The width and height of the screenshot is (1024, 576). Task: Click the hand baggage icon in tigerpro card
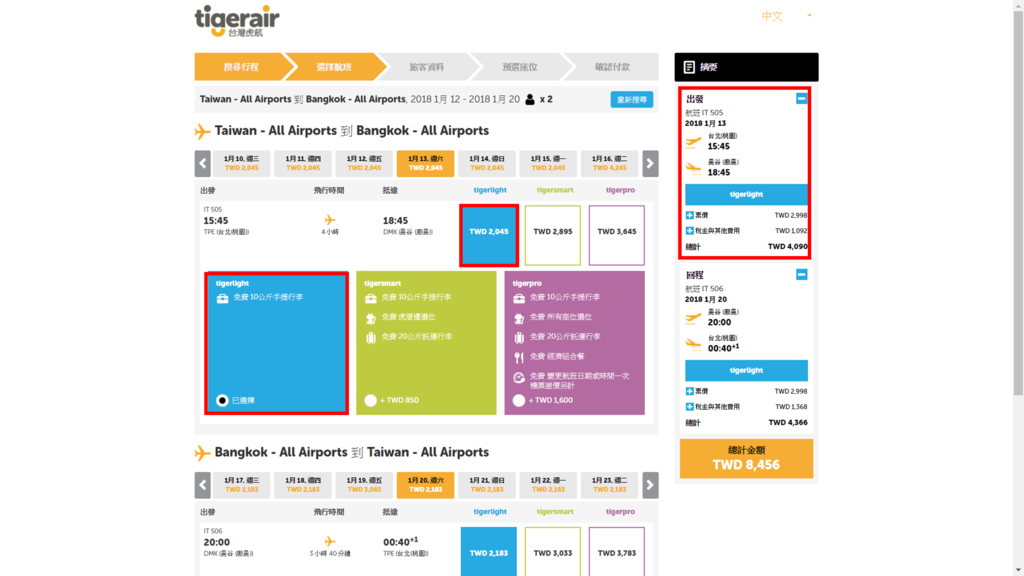tap(519, 298)
